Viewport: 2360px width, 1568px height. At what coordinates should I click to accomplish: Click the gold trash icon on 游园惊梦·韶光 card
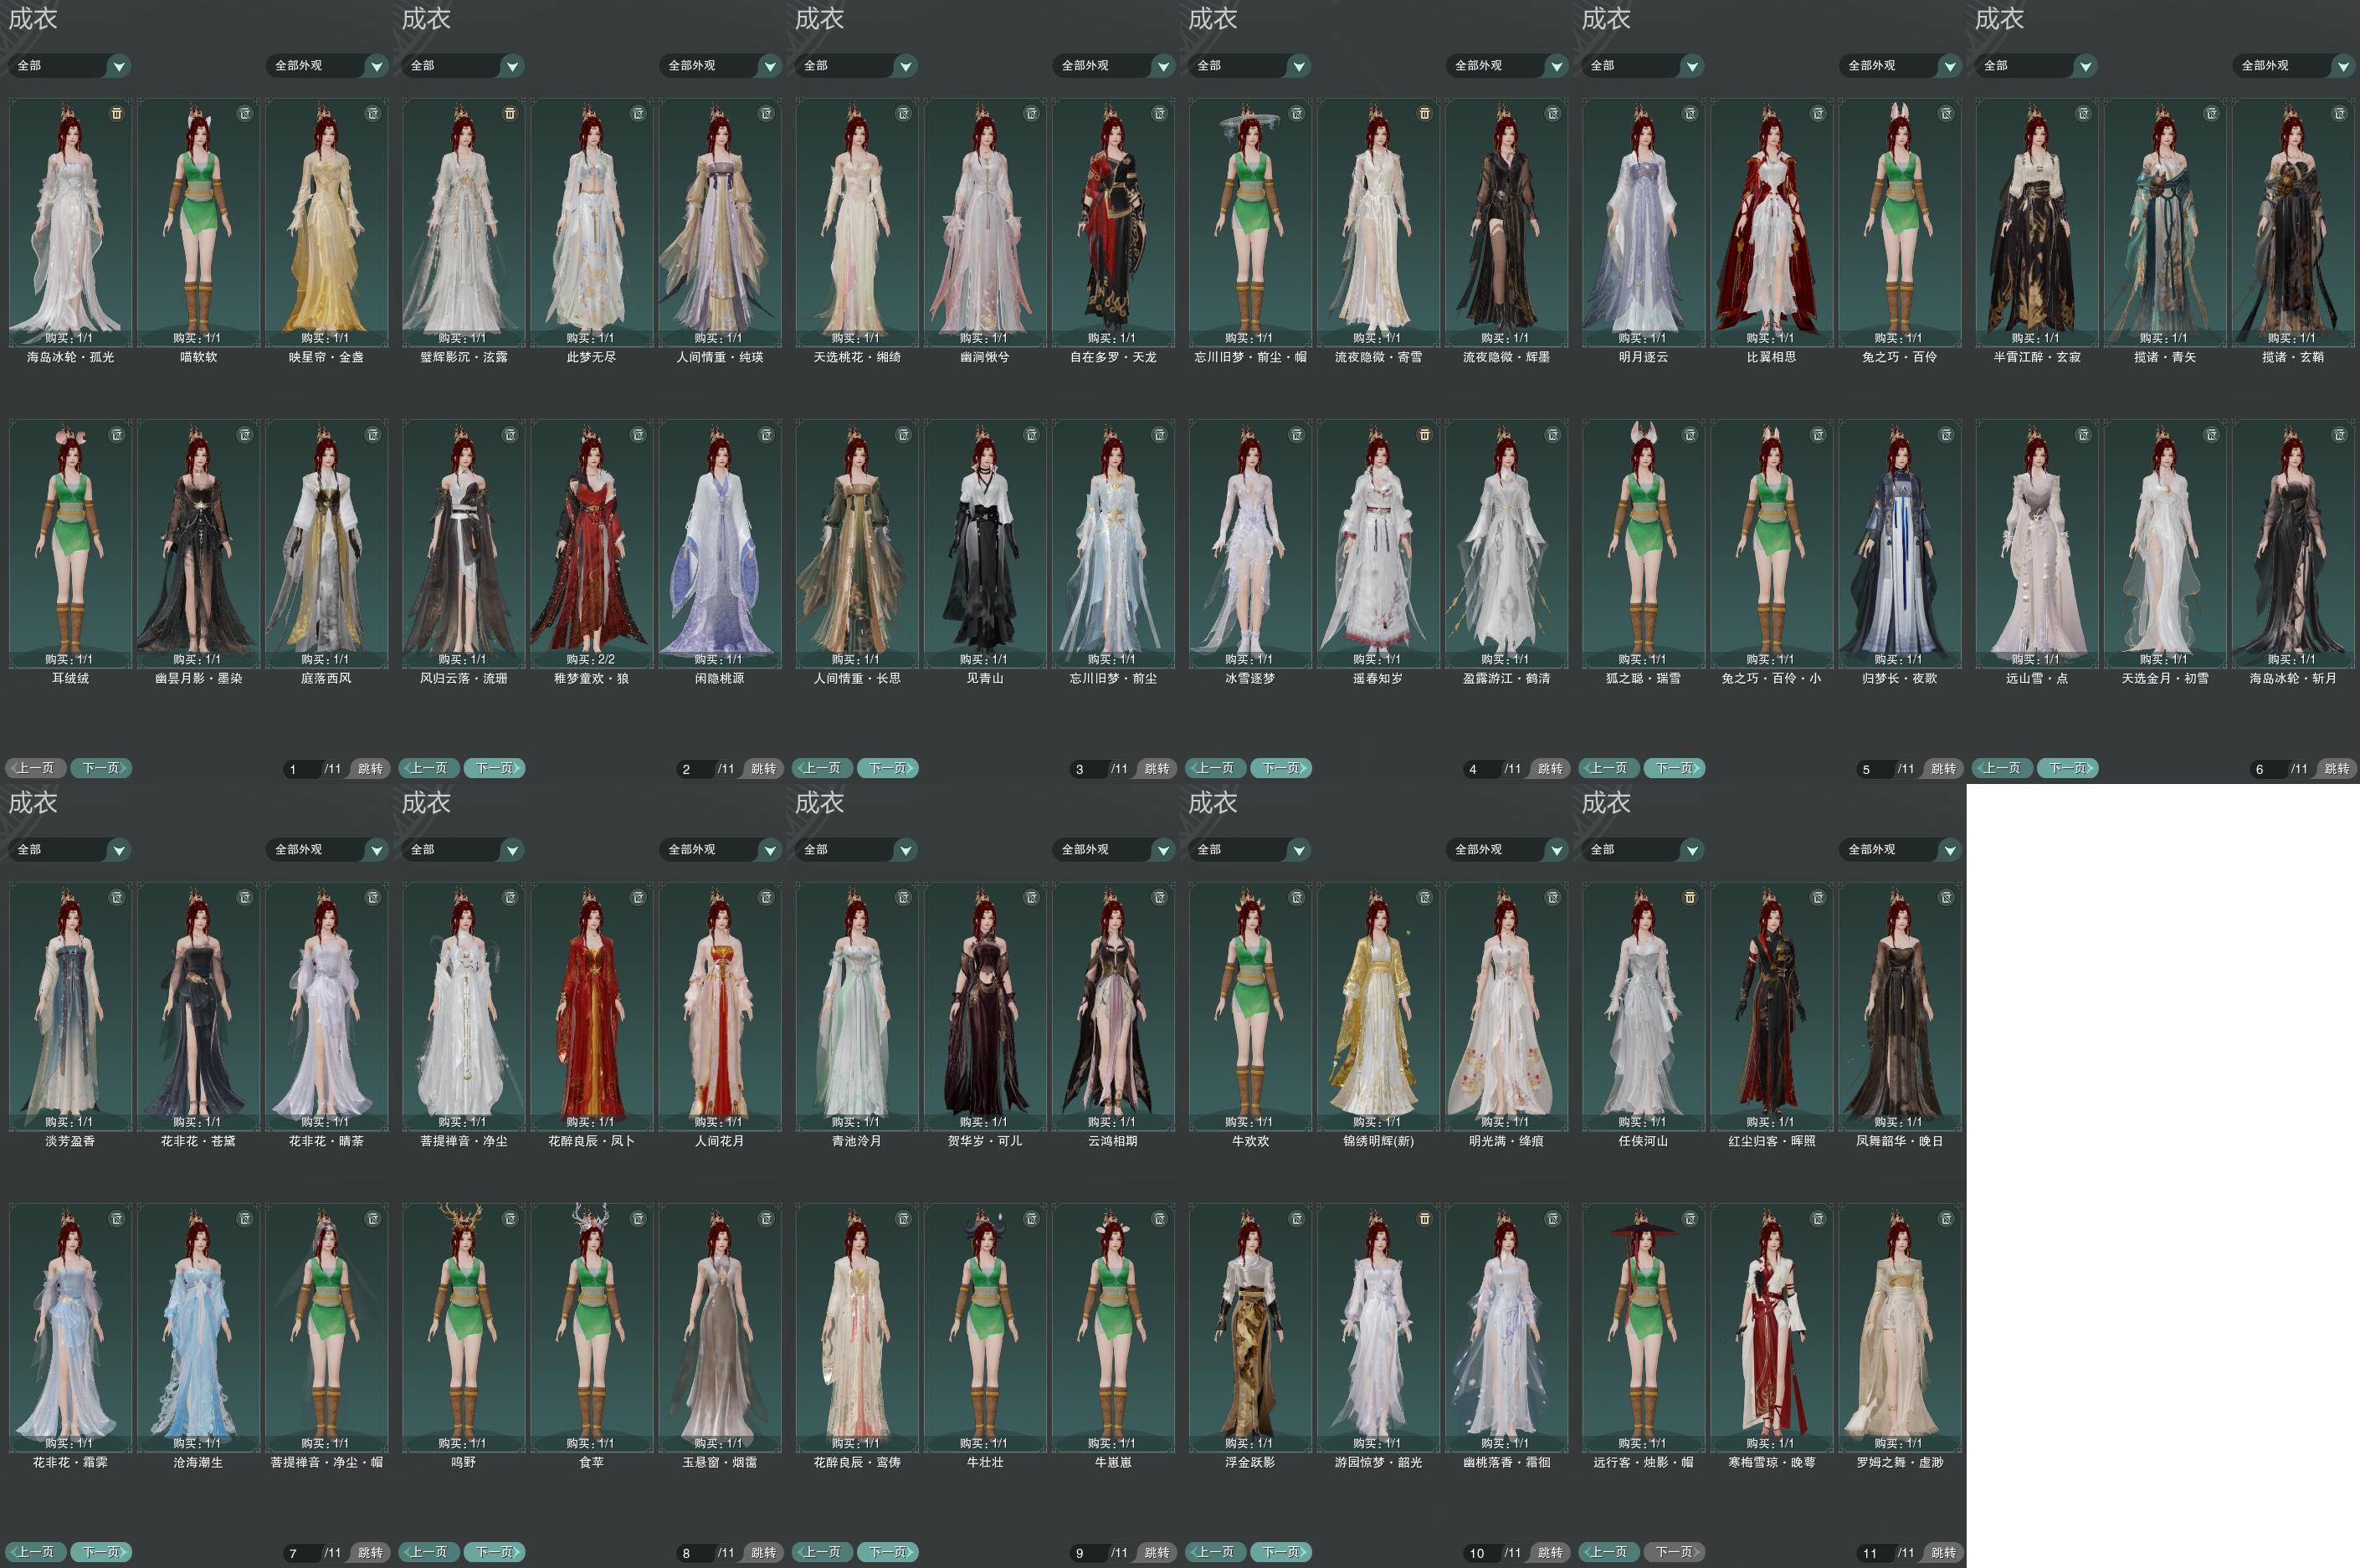(x=1425, y=1218)
